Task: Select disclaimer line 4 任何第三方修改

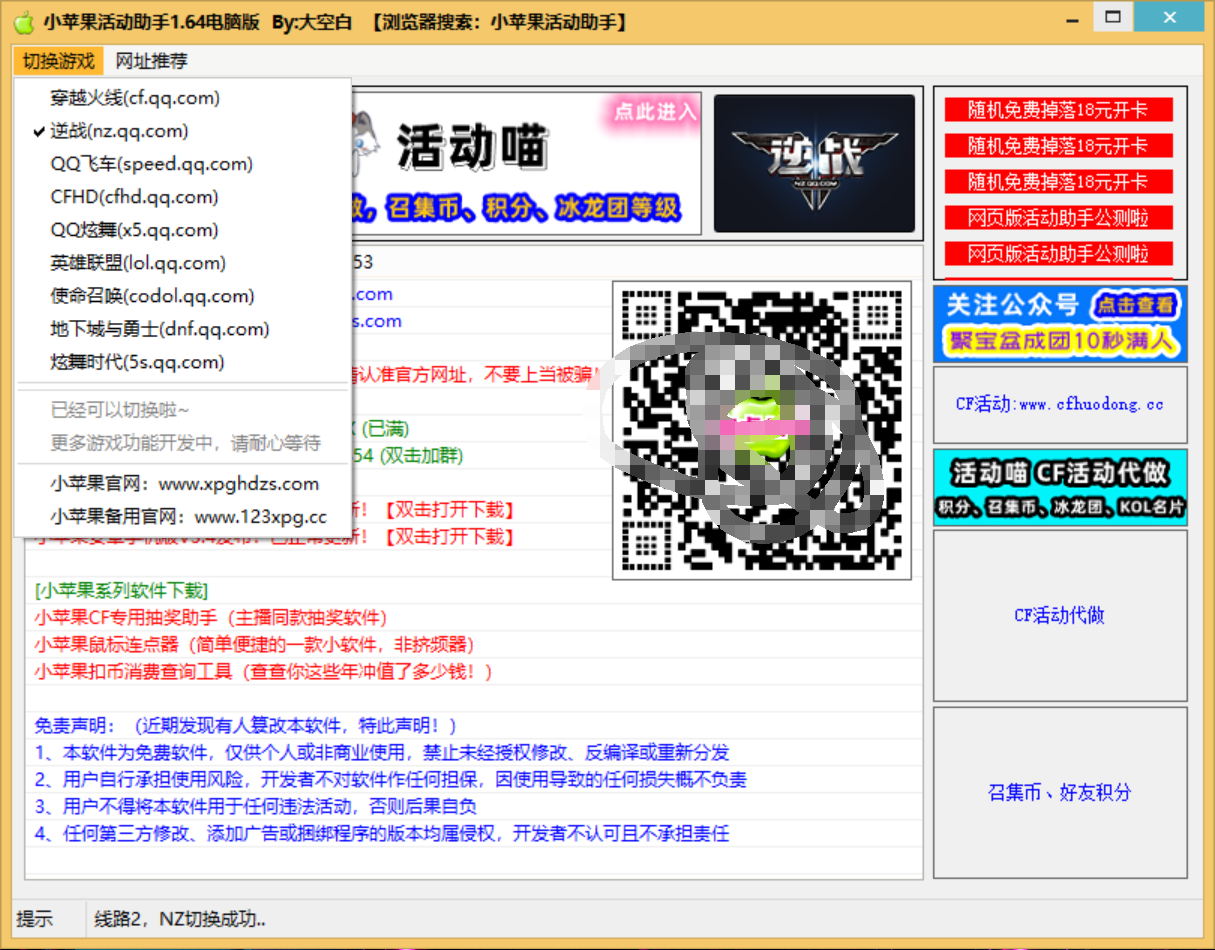Action: [x=382, y=833]
